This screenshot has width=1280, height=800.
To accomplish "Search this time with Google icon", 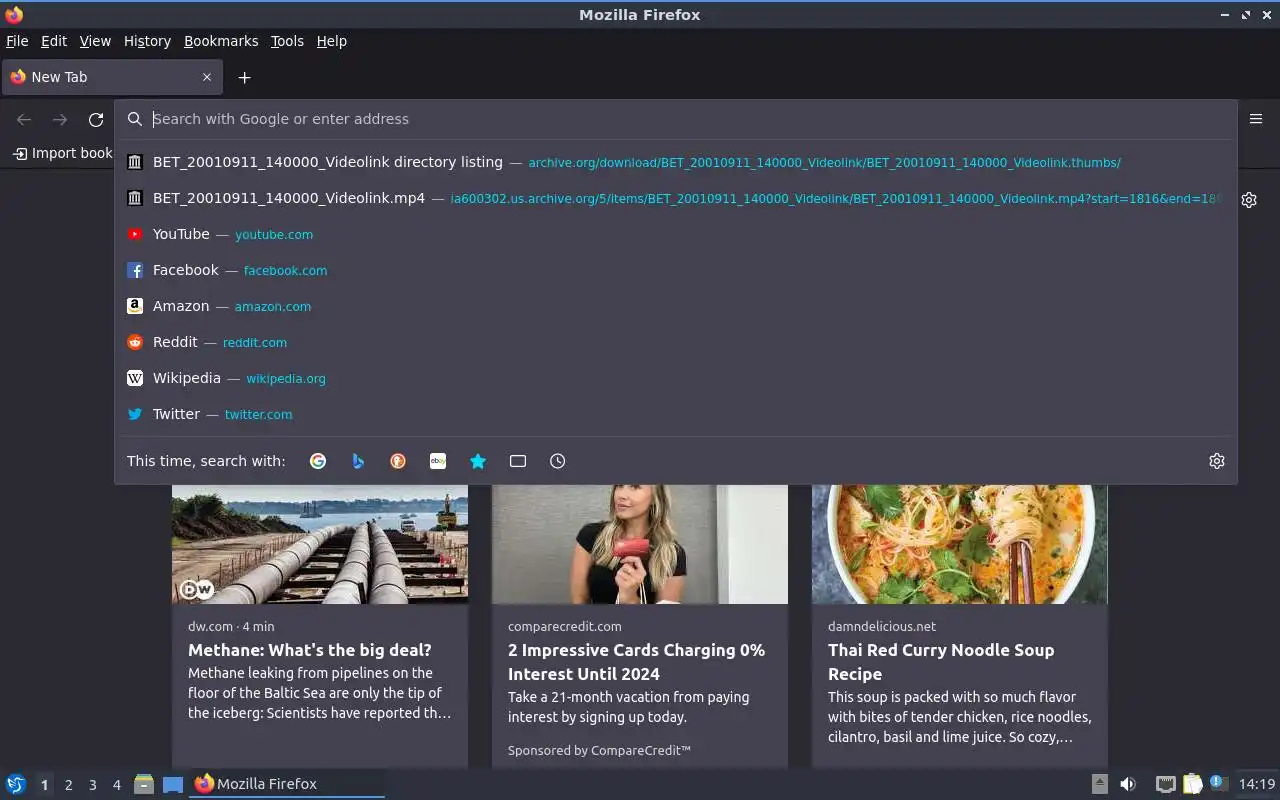I will pyautogui.click(x=318, y=461).
